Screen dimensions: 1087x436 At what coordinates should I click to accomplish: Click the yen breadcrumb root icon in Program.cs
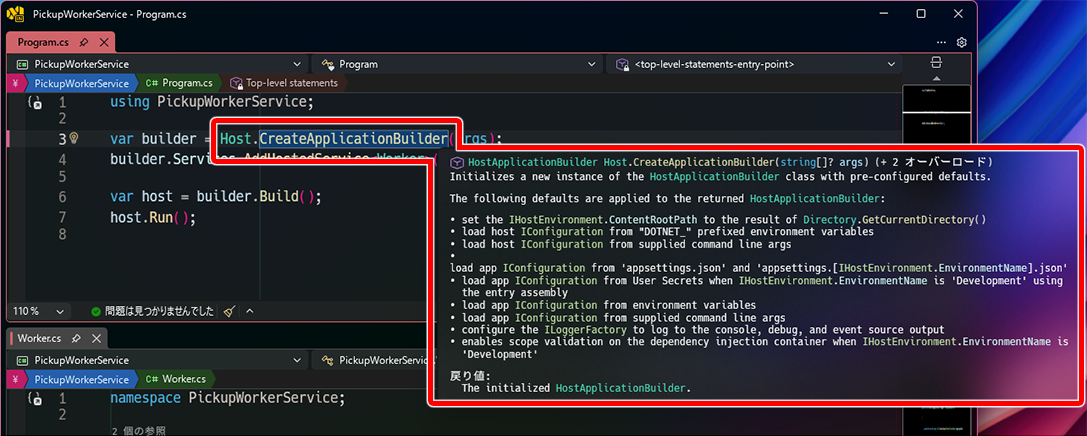pos(15,83)
